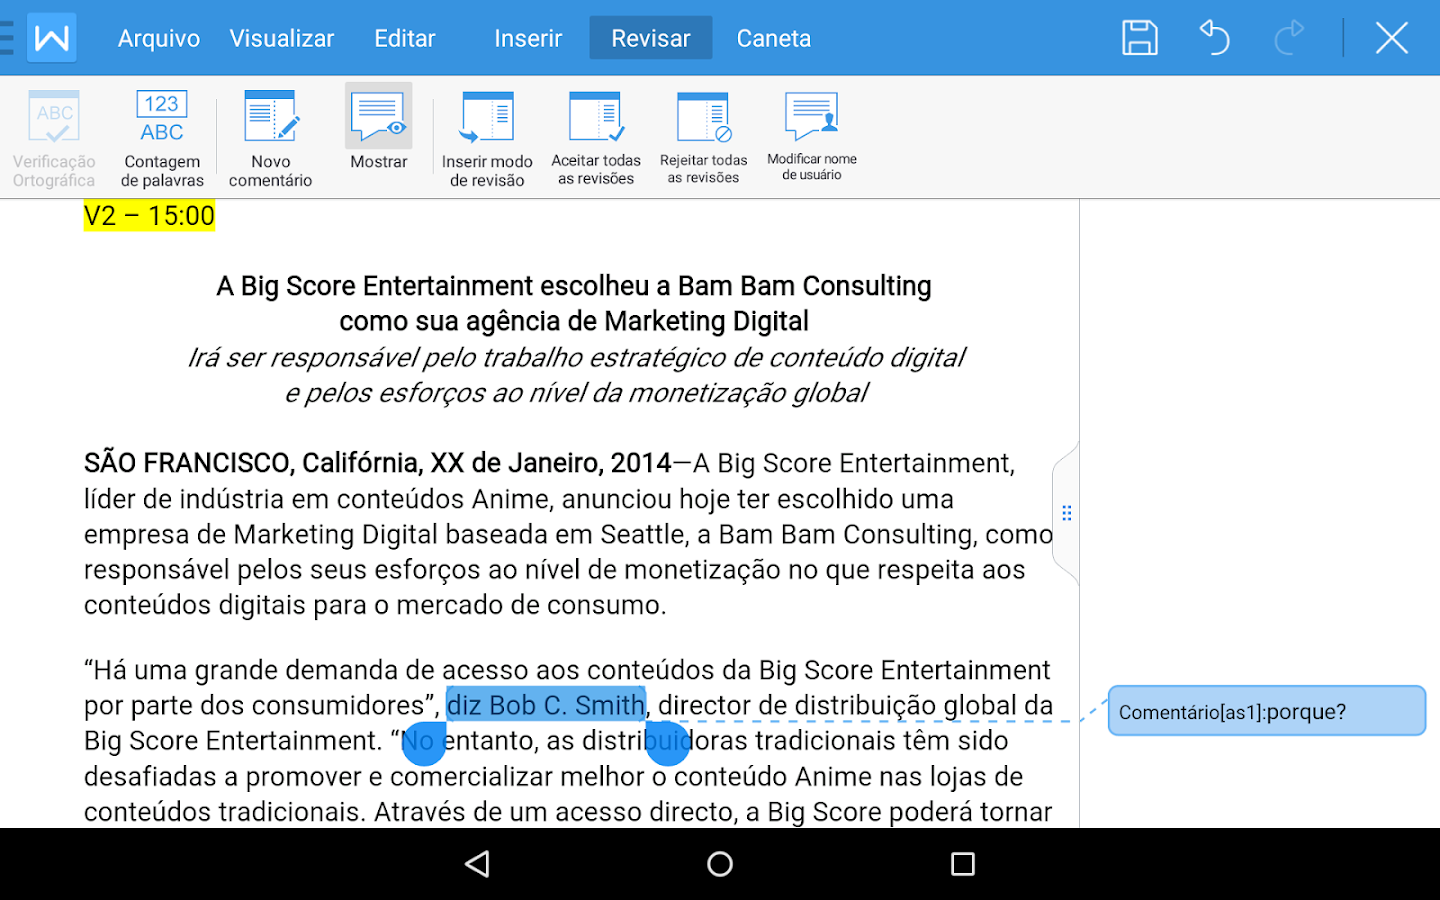Tap the commented text 'diz Bob C. Smith'
The width and height of the screenshot is (1440, 900).
coord(546,705)
